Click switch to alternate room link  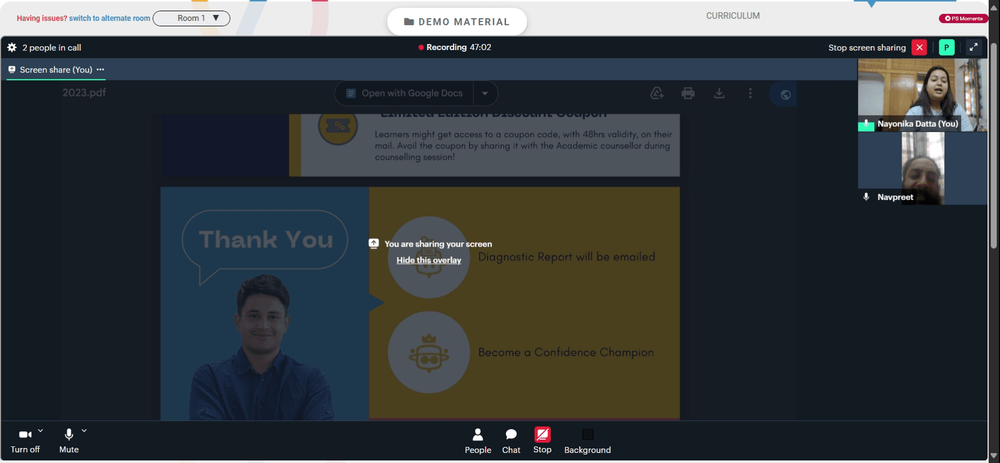tap(110, 18)
